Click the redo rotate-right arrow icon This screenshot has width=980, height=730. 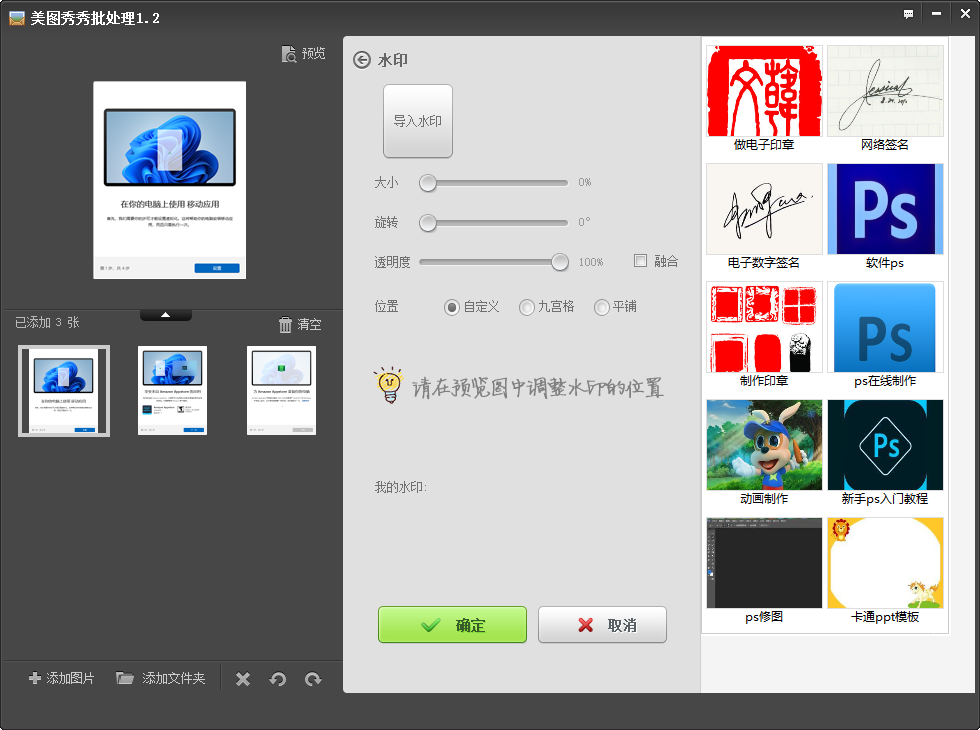pyautogui.click(x=312, y=678)
